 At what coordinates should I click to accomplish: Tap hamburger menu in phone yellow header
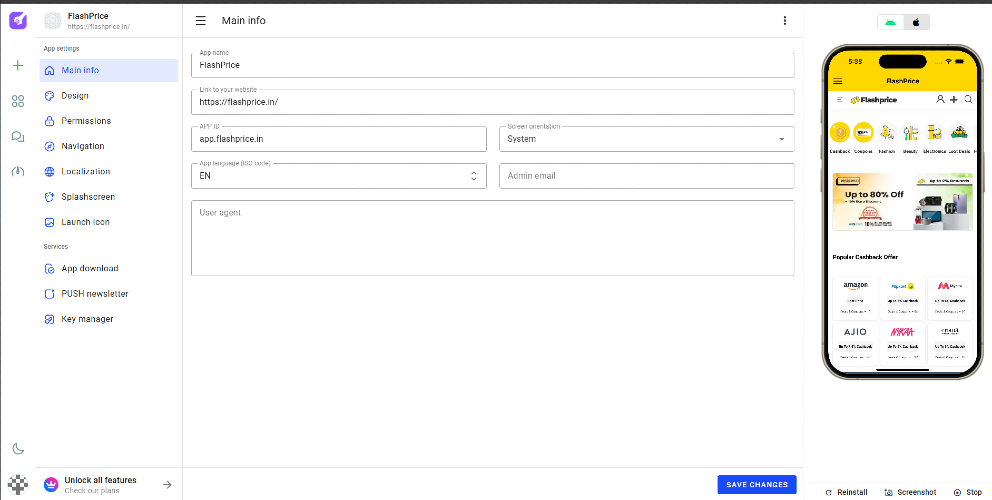pos(838,81)
